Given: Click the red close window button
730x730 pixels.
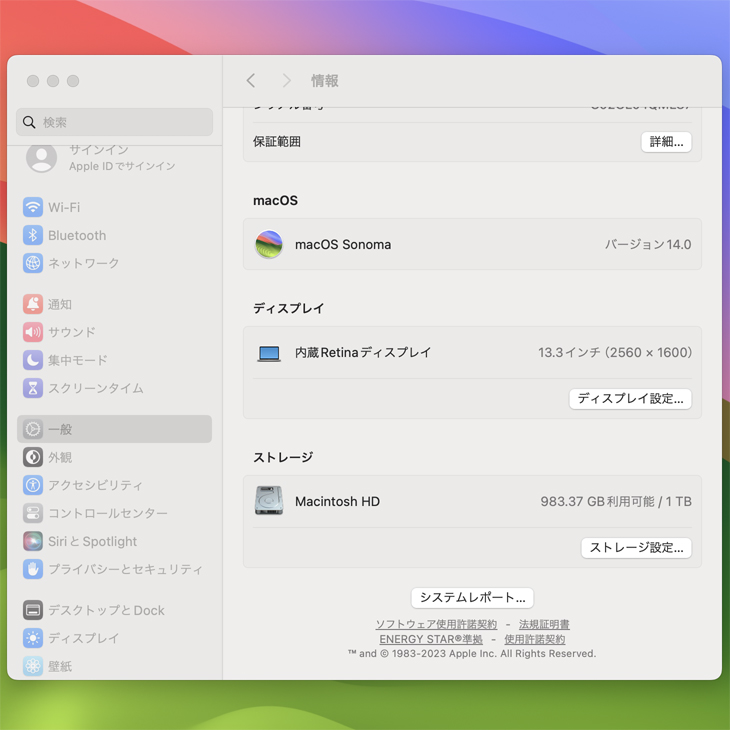Looking at the screenshot, I should [x=33, y=81].
